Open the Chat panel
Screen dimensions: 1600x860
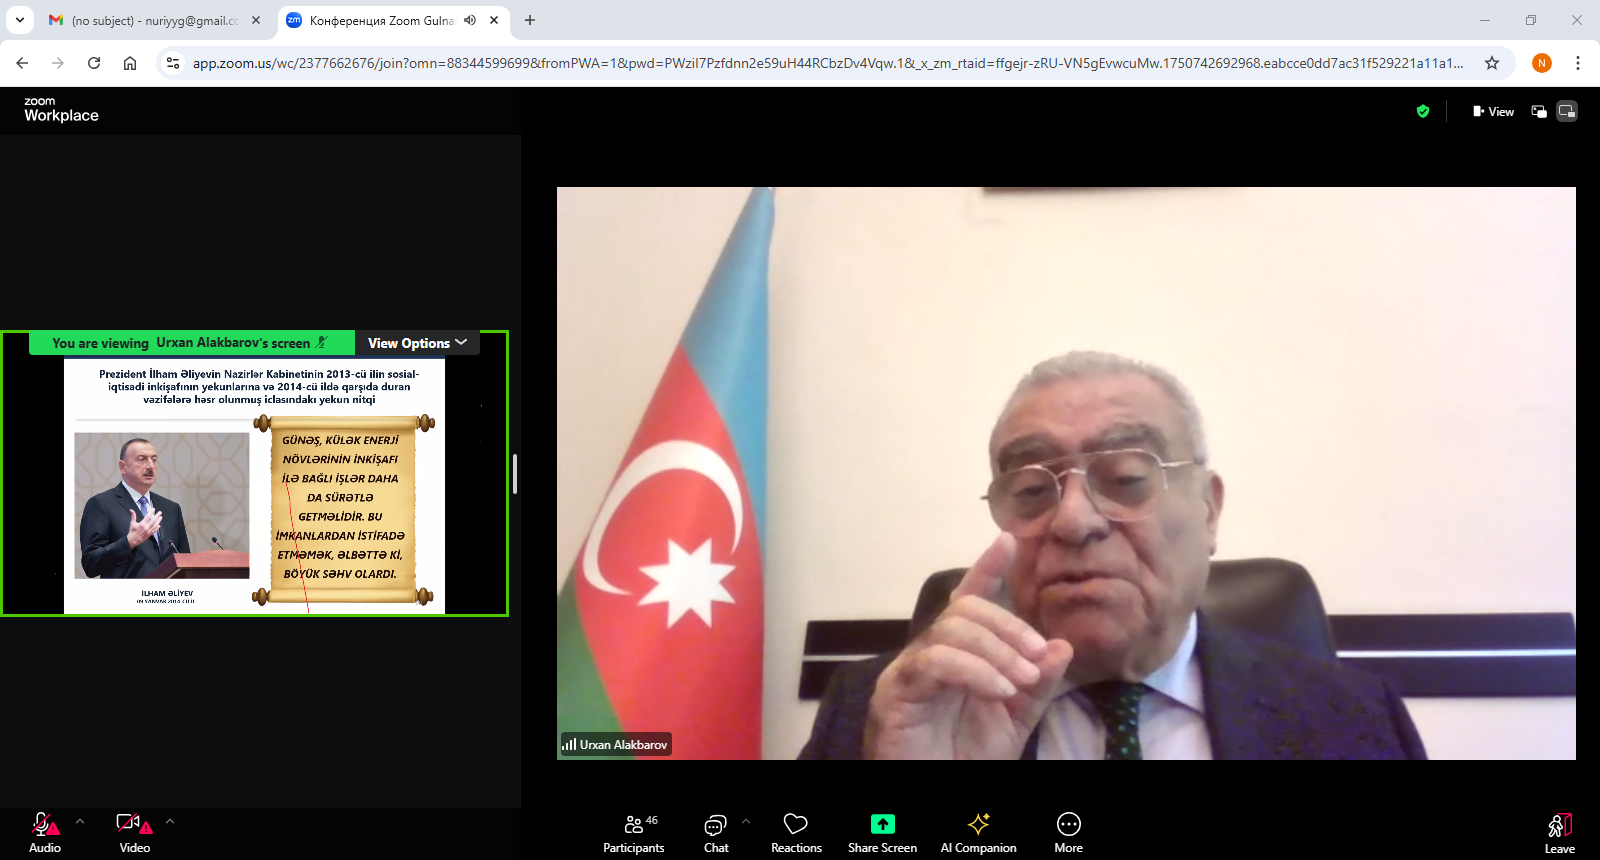click(716, 833)
